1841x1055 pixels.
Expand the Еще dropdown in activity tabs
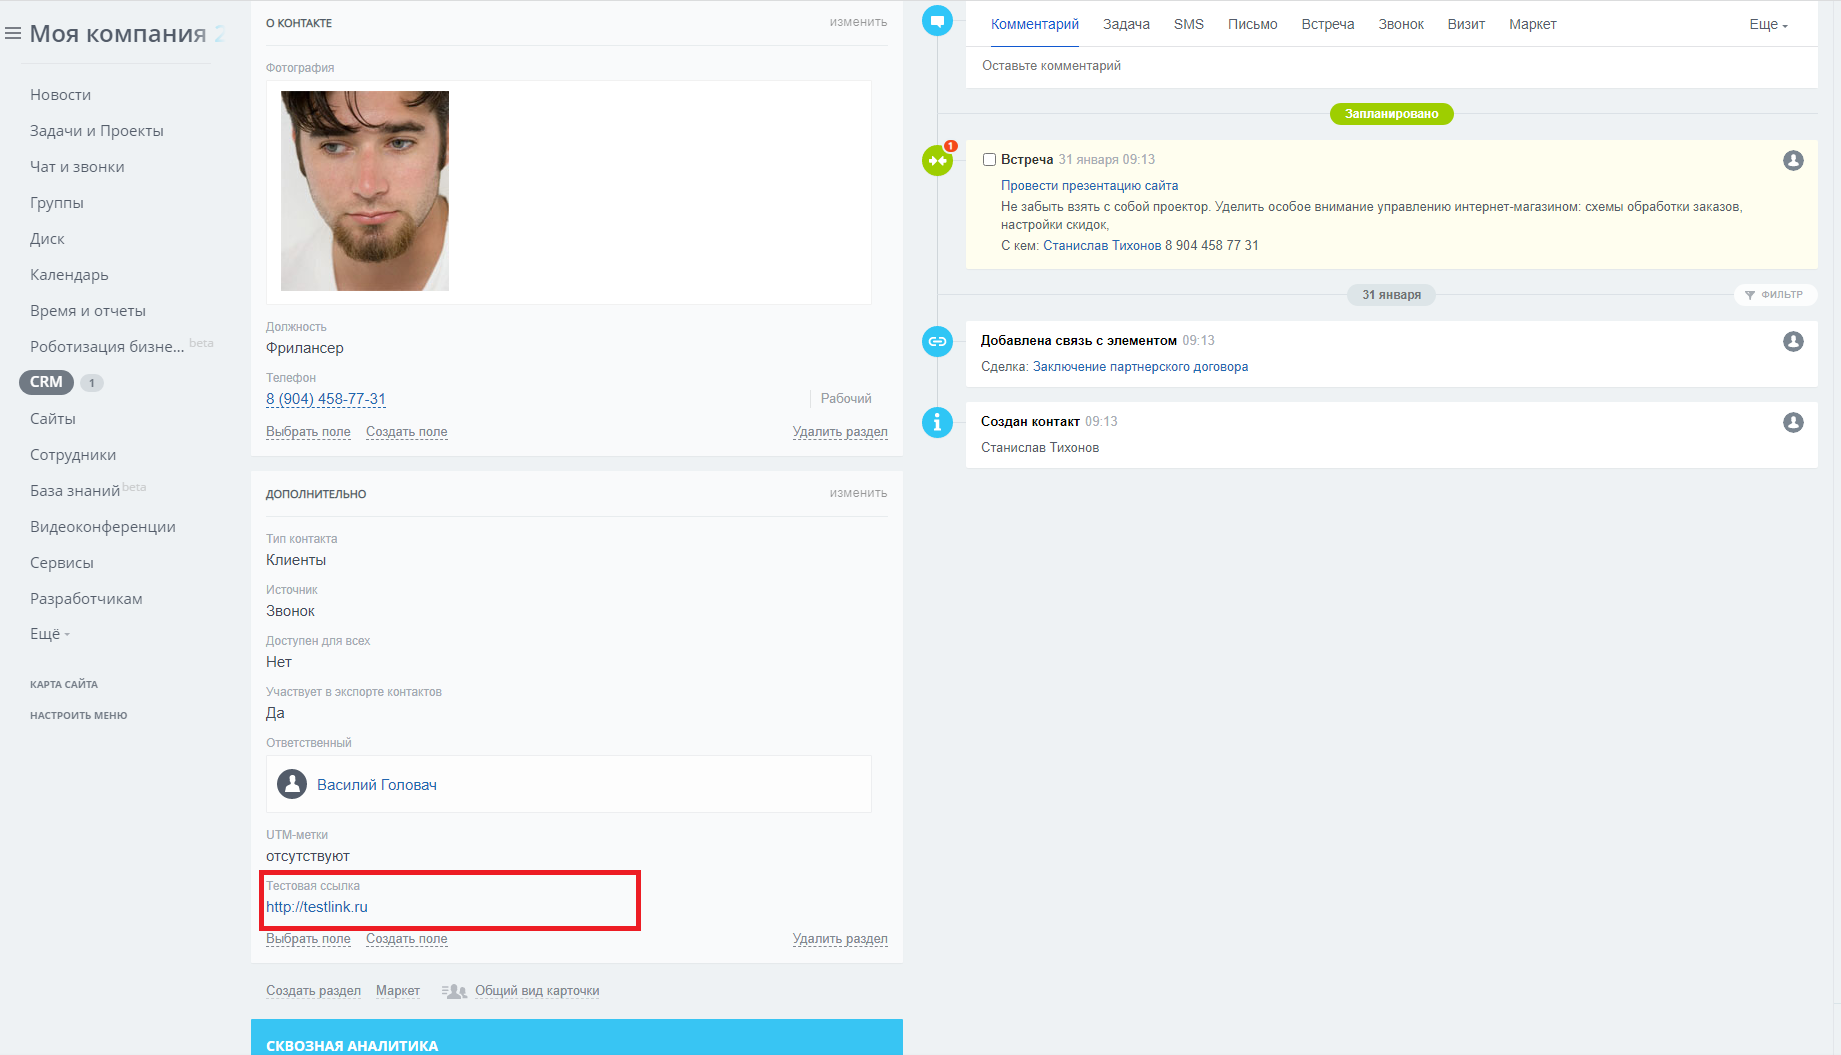tap(1768, 24)
